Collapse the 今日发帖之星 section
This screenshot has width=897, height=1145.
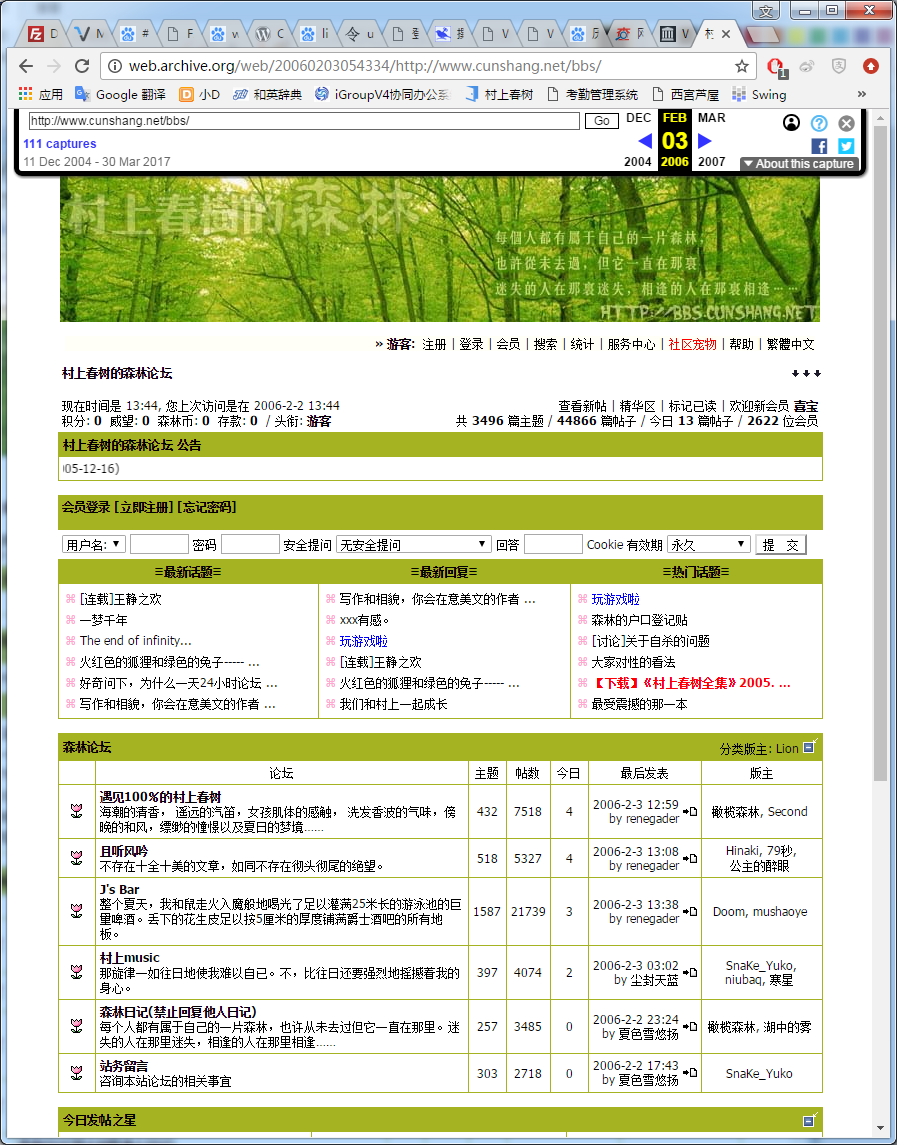coord(810,1119)
